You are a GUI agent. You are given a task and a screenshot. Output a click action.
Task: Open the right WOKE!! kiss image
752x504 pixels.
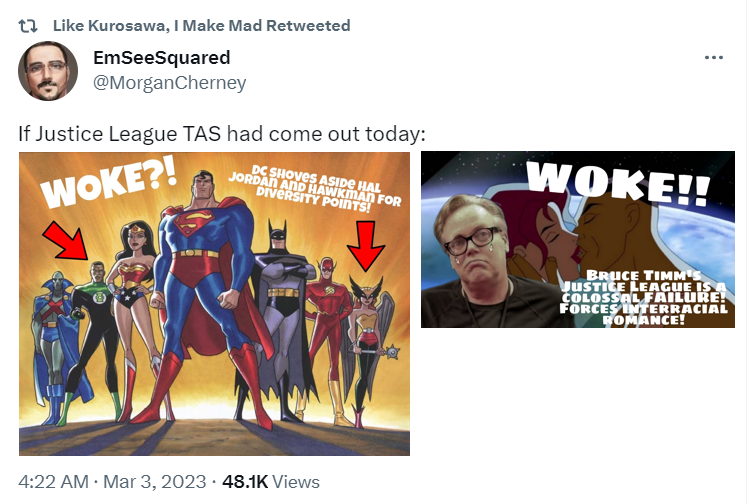(578, 240)
